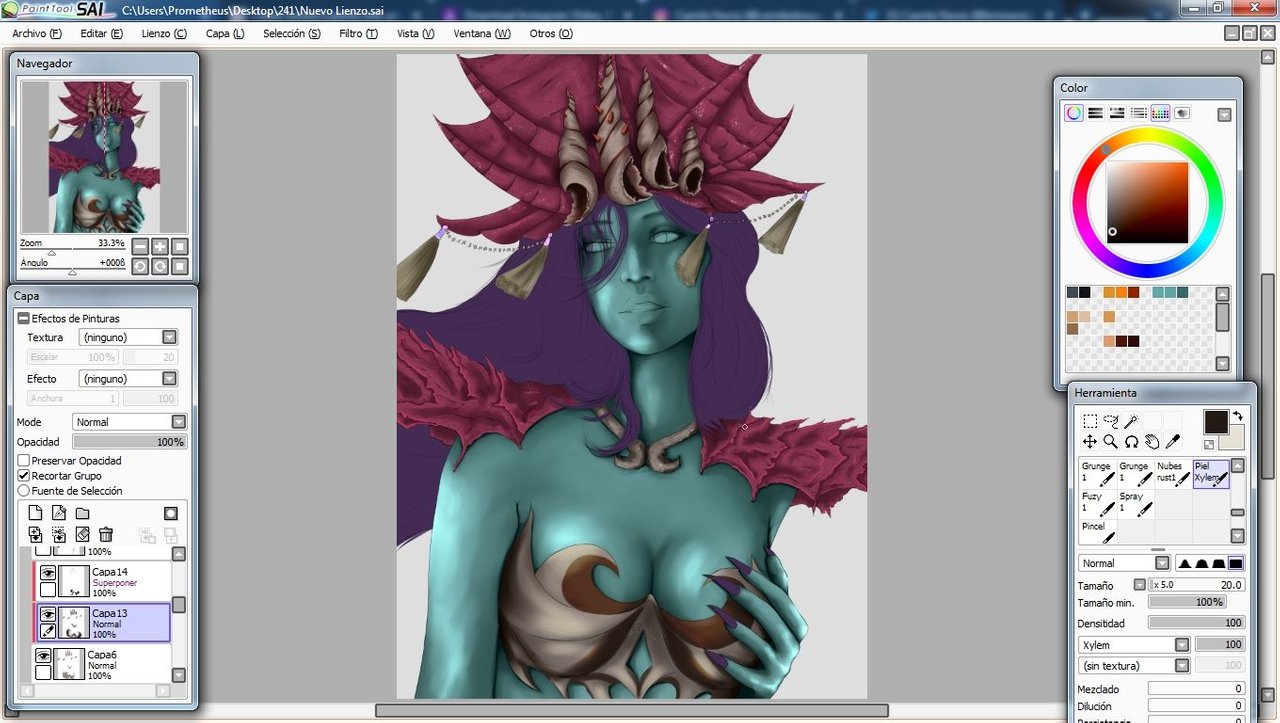Swap foreground and background colors
Screen dimensions: 1280x723
coord(1237,416)
